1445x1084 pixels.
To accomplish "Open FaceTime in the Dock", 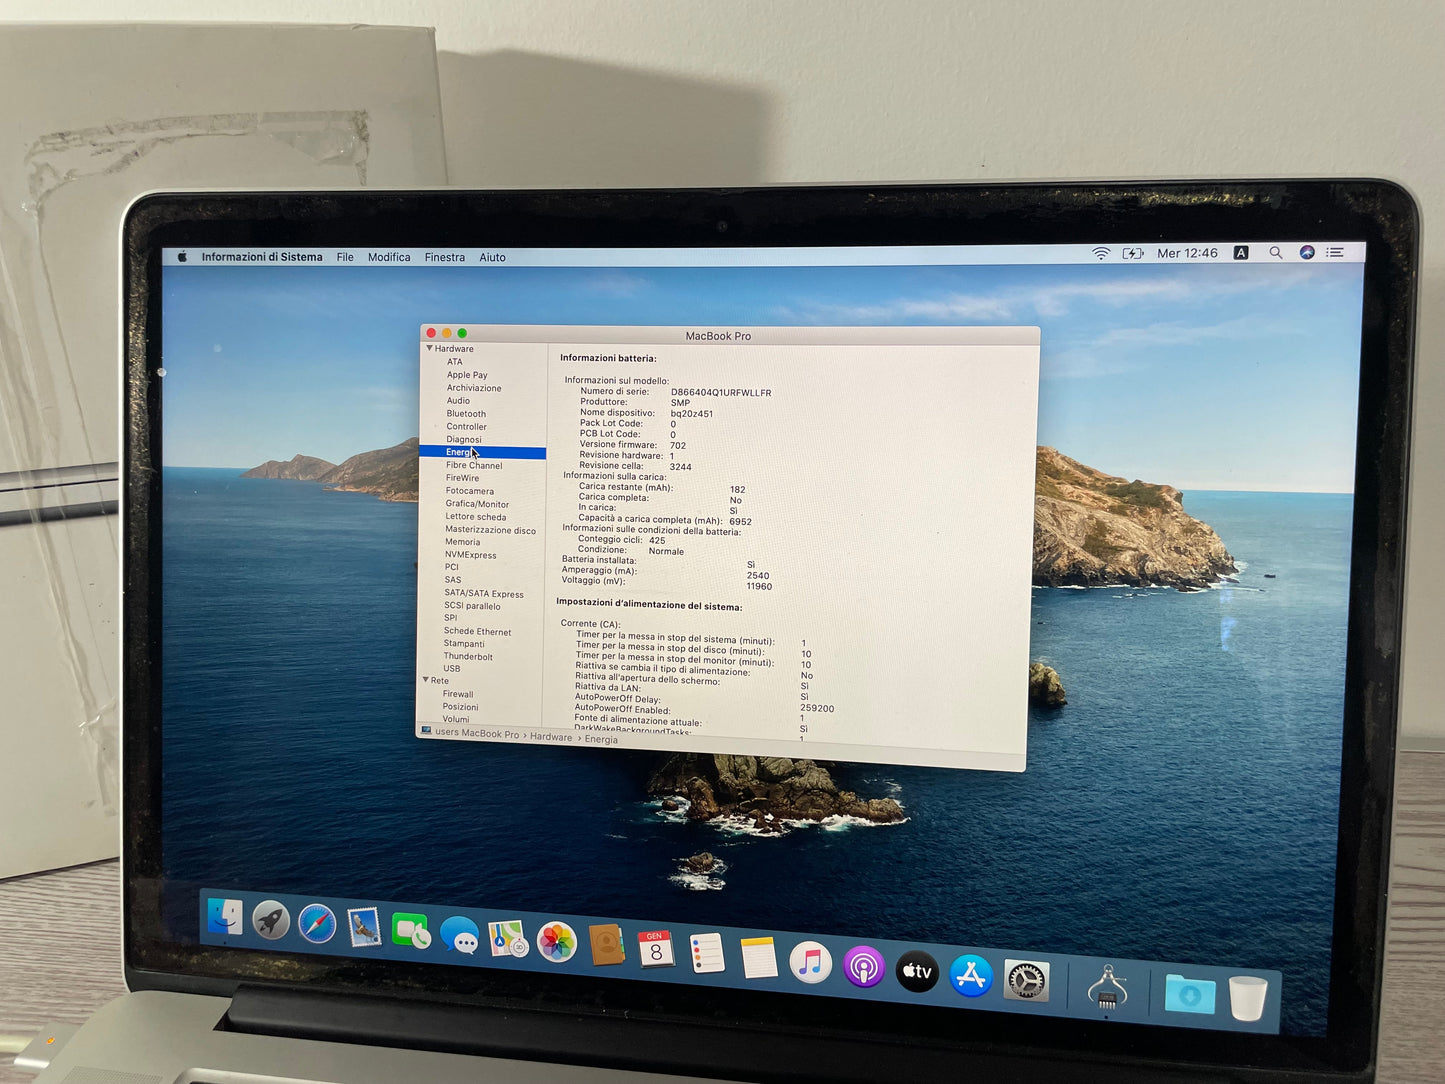I will point(410,931).
